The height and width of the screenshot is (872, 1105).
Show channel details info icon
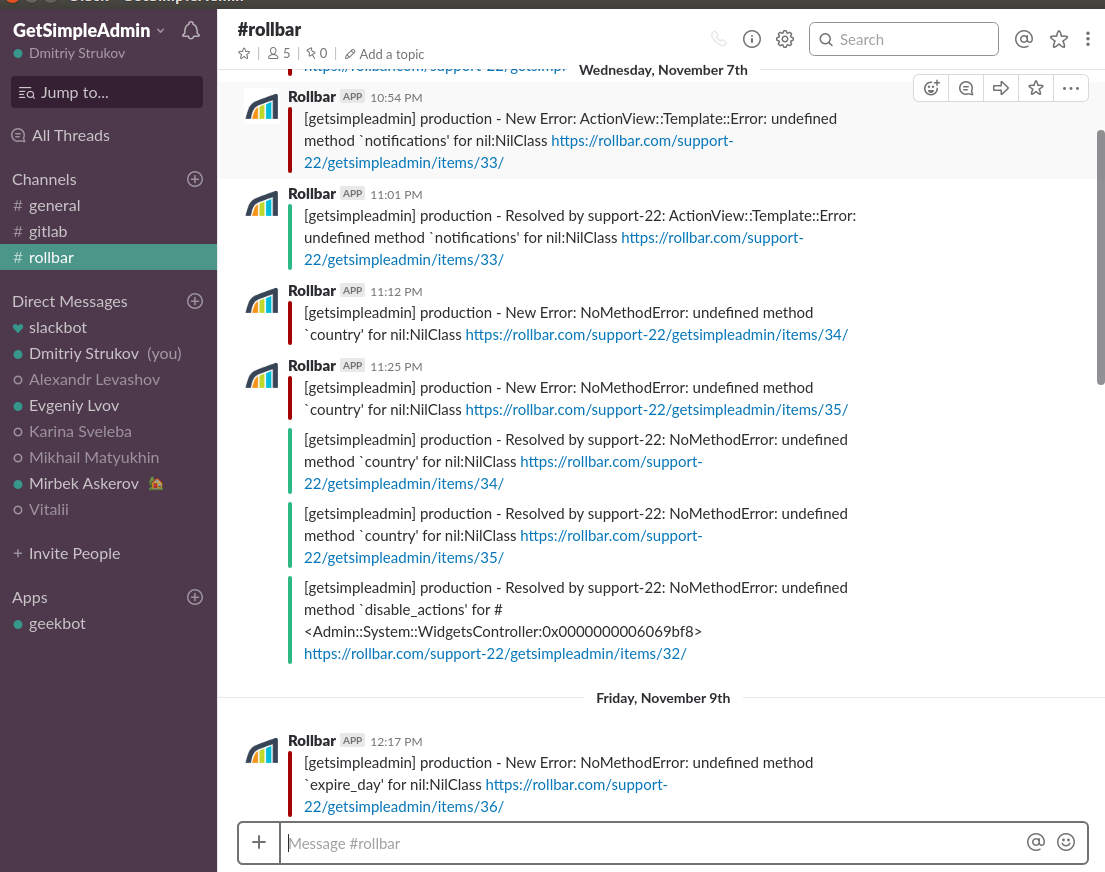[752, 39]
